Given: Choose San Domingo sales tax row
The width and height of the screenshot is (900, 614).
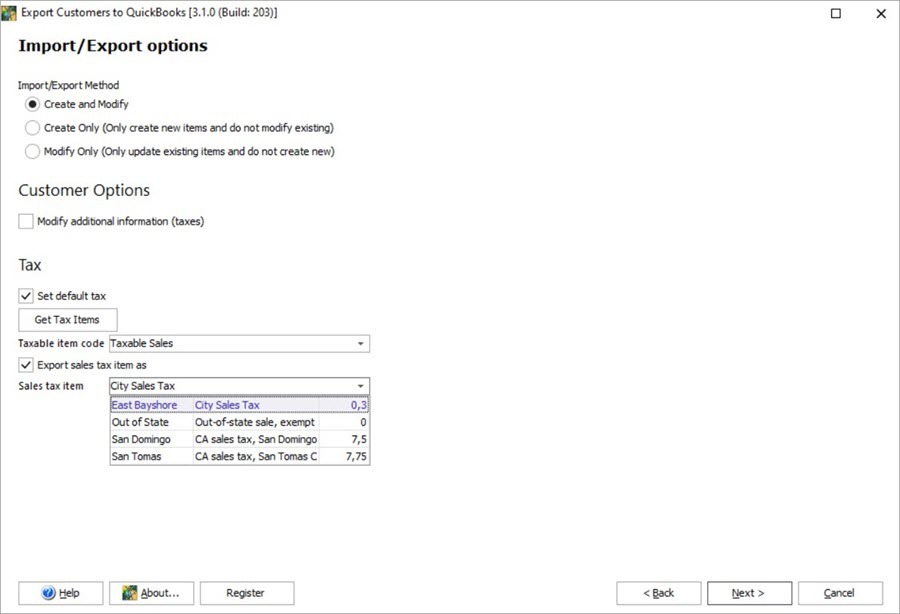Looking at the screenshot, I should [x=239, y=439].
